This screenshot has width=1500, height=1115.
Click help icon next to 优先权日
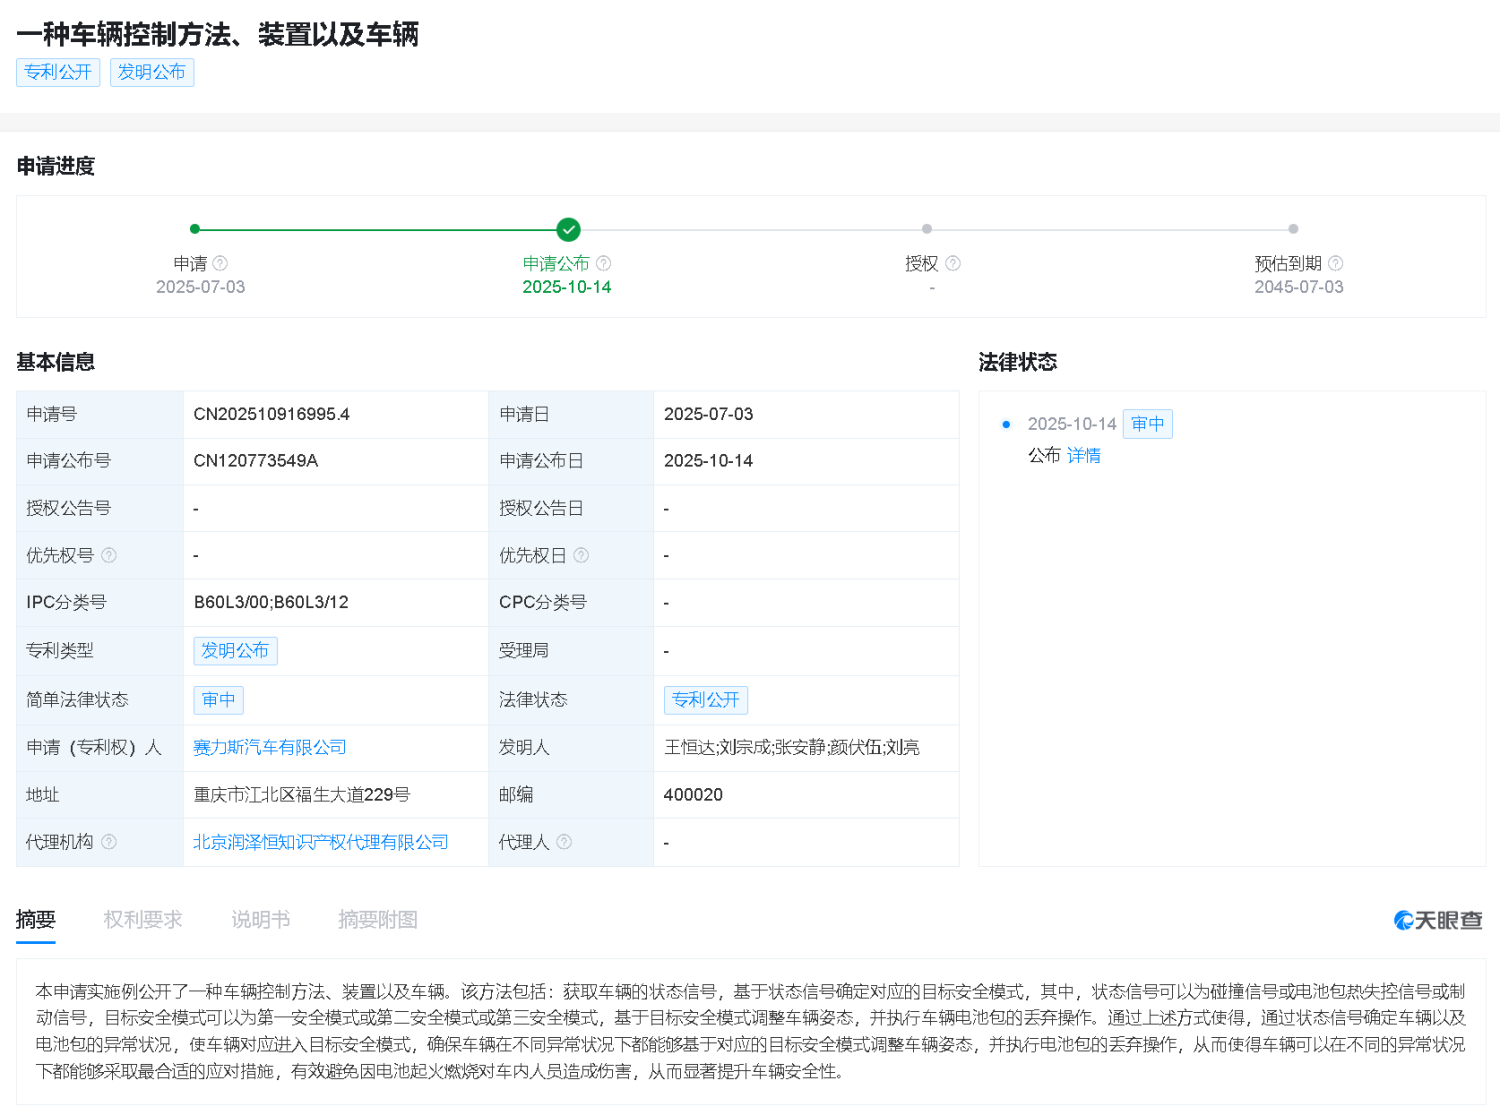(x=581, y=555)
